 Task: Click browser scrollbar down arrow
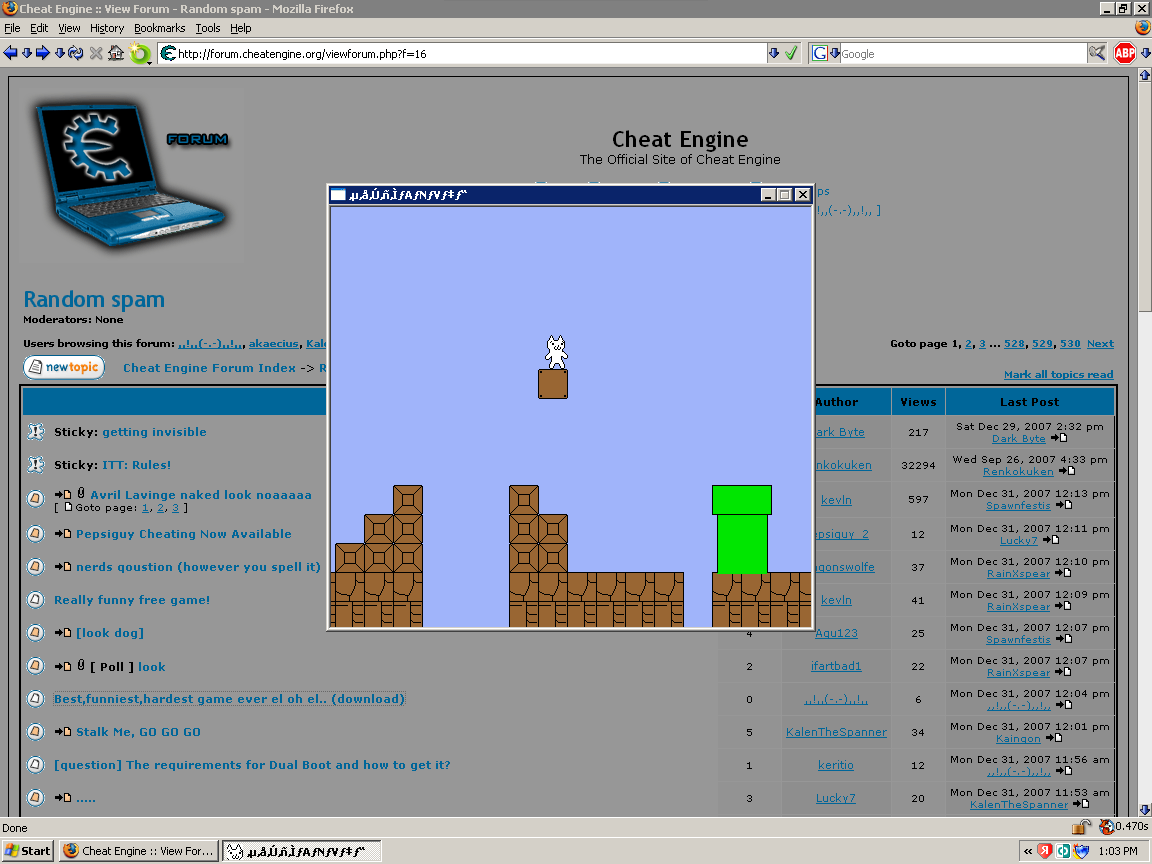(1145, 809)
